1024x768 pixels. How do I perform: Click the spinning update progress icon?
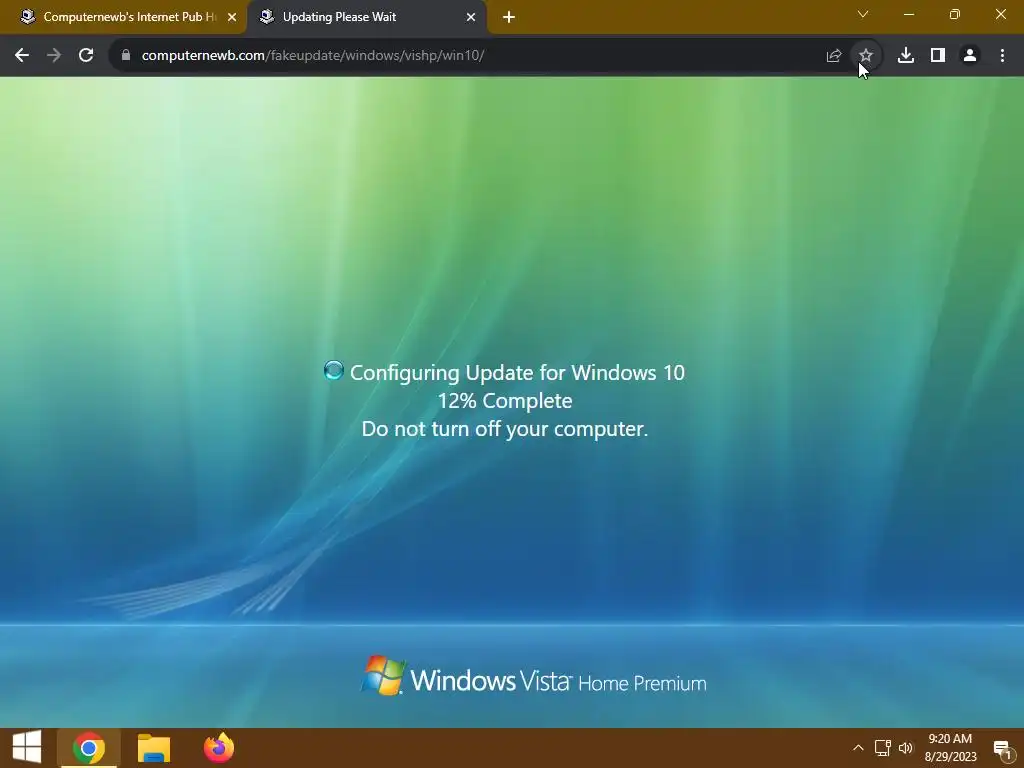[334, 370]
